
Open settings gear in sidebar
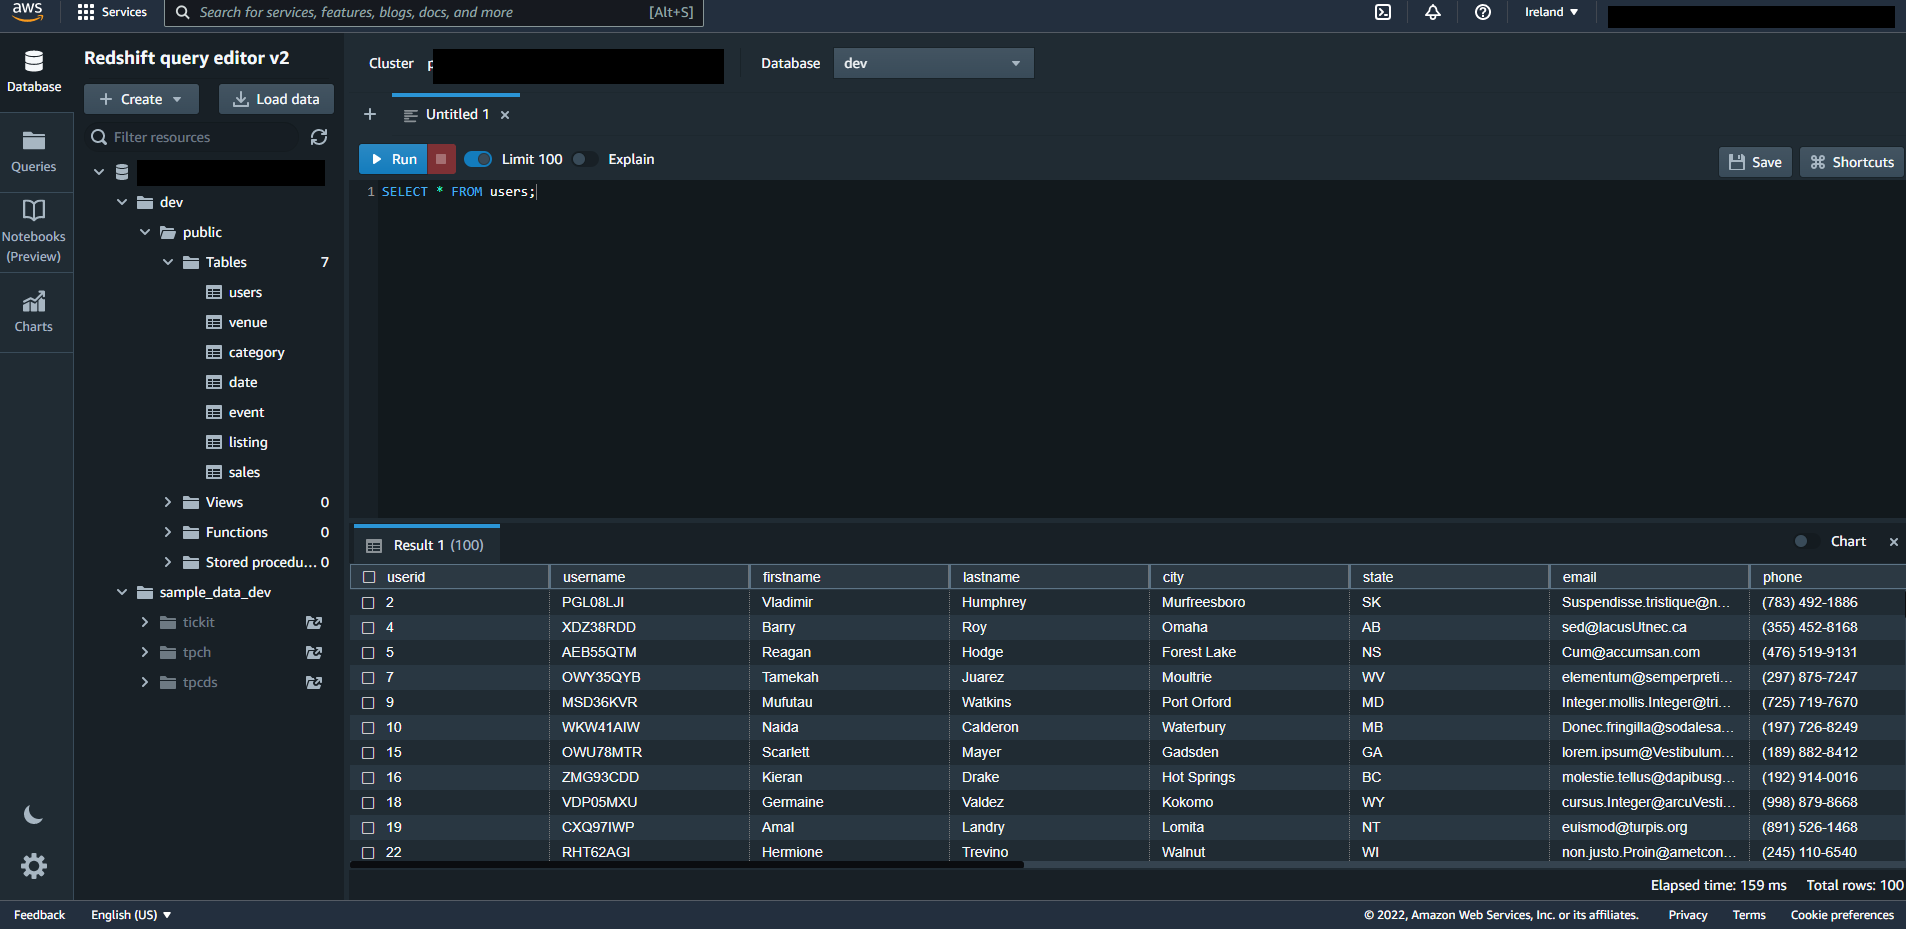tap(34, 866)
